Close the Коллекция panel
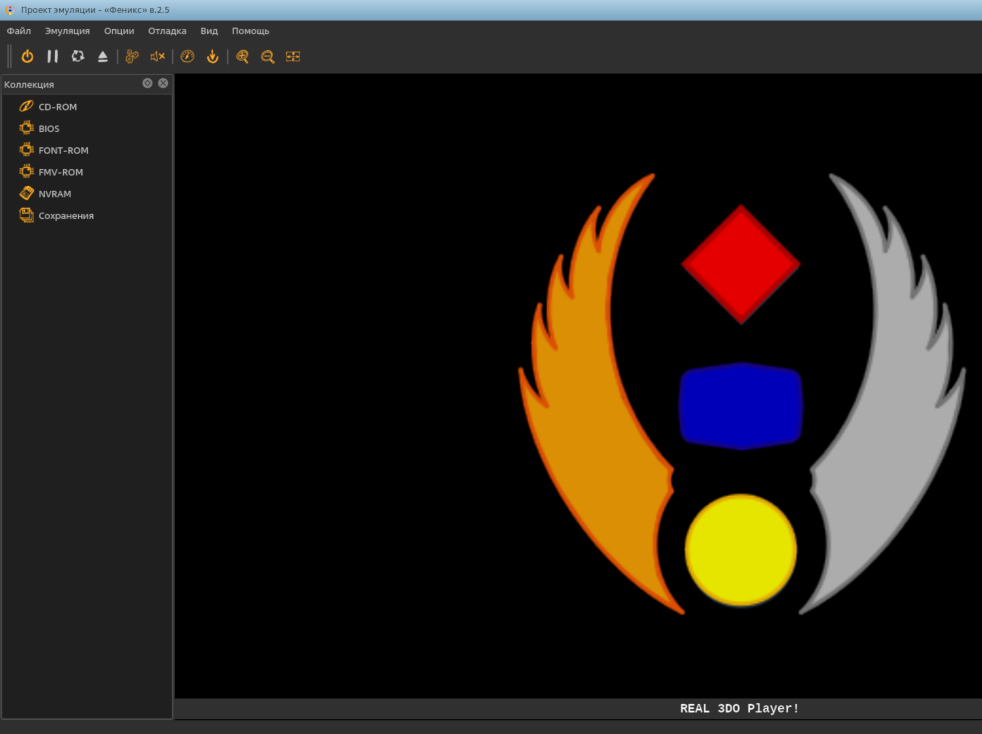This screenshot has width=982, height=734. pyautogui.click(x=163, y=83)
